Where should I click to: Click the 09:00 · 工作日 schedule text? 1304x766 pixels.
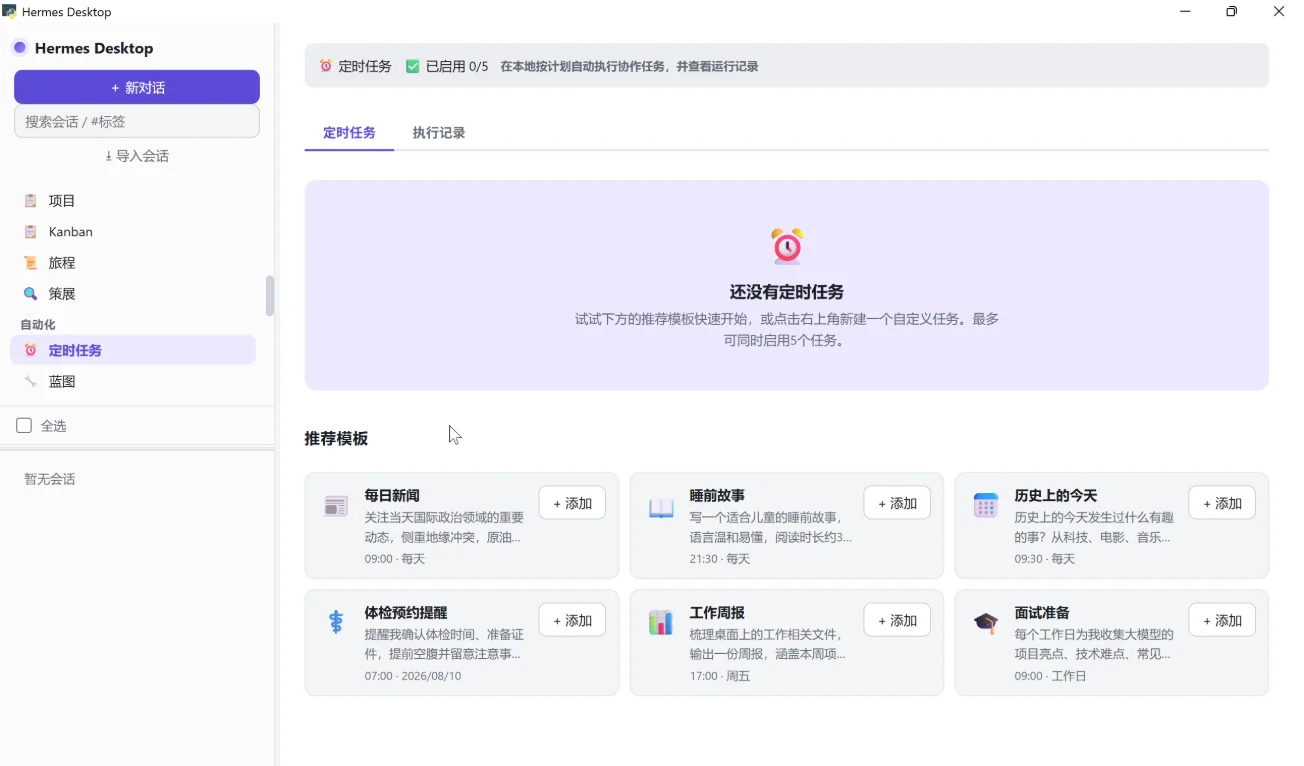[1050, 676]
